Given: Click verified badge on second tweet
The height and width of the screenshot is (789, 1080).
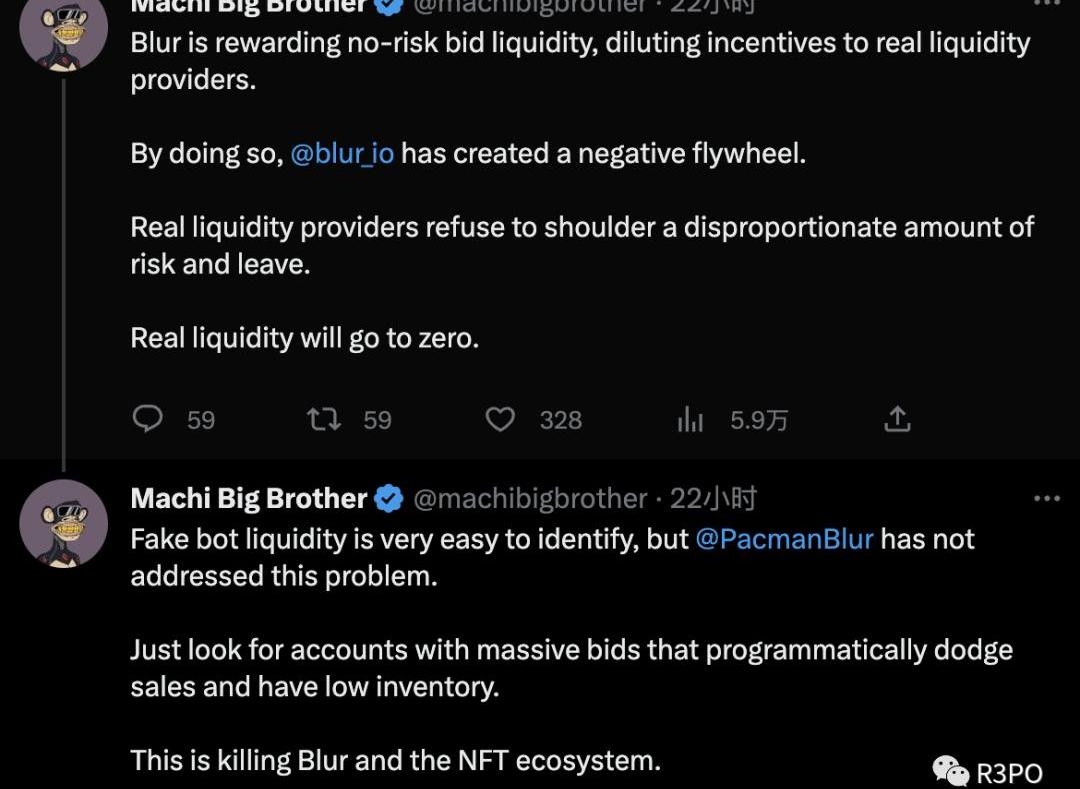Looking at the screenshot, I should point(388,498).
